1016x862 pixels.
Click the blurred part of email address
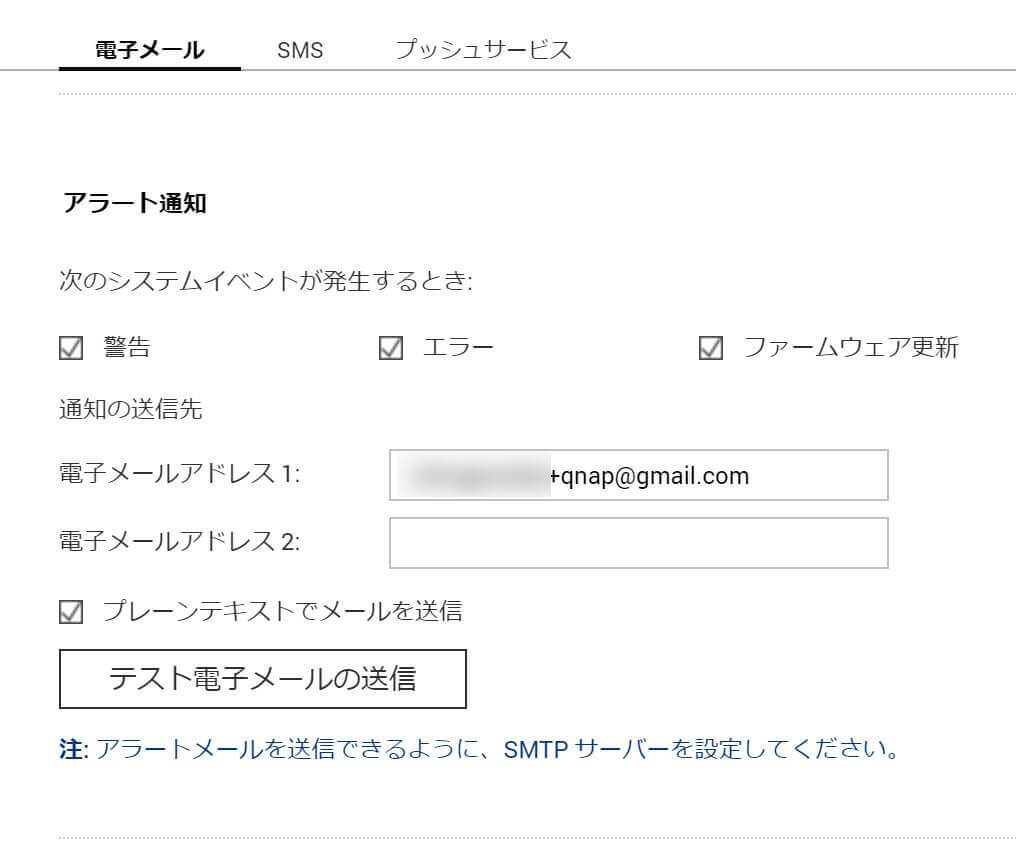[x=474, y=475]
